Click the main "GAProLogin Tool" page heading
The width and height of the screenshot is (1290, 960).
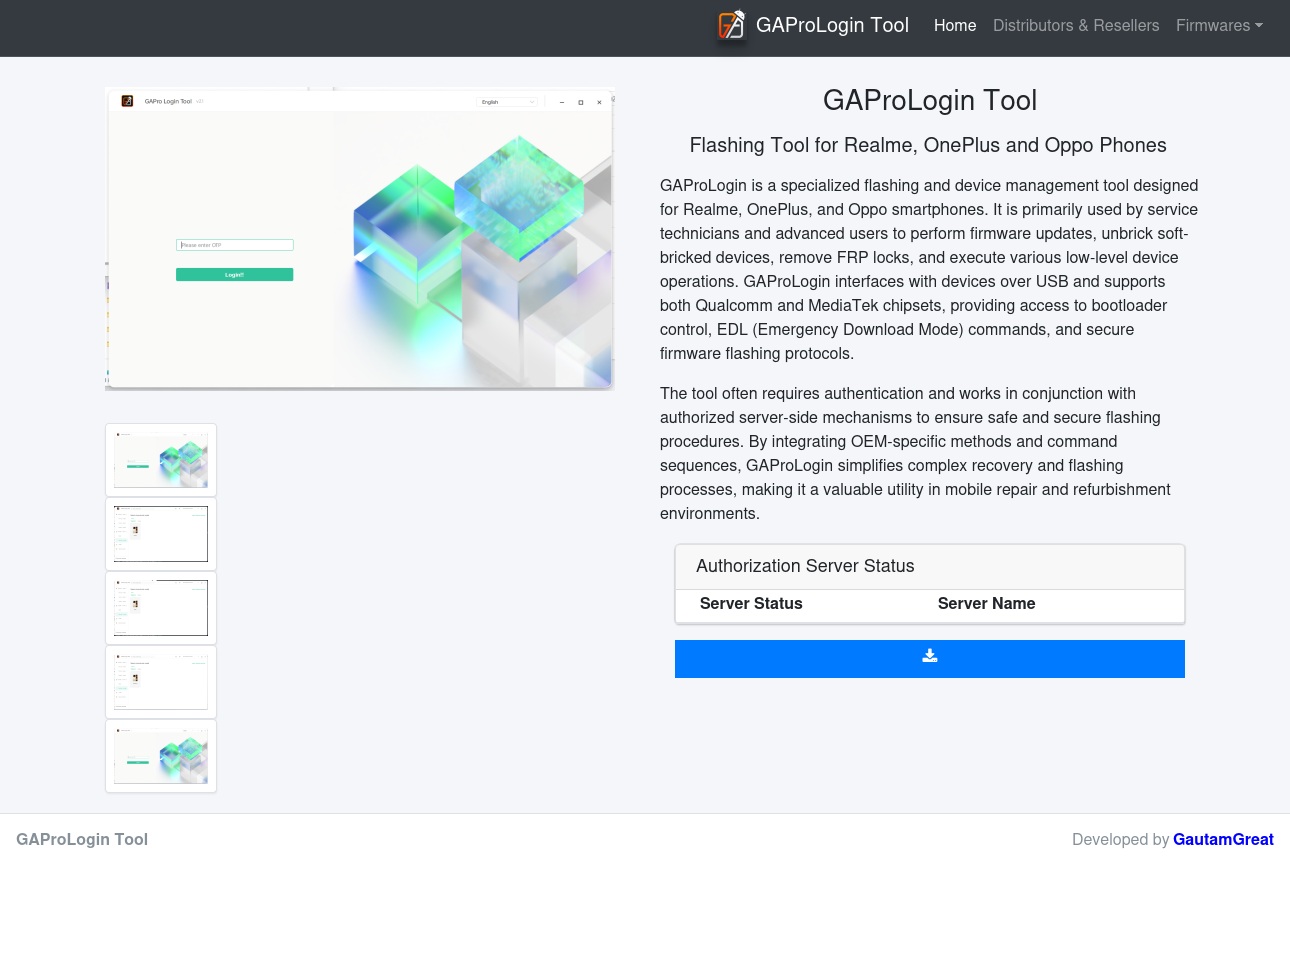click(x=930, y=100)
